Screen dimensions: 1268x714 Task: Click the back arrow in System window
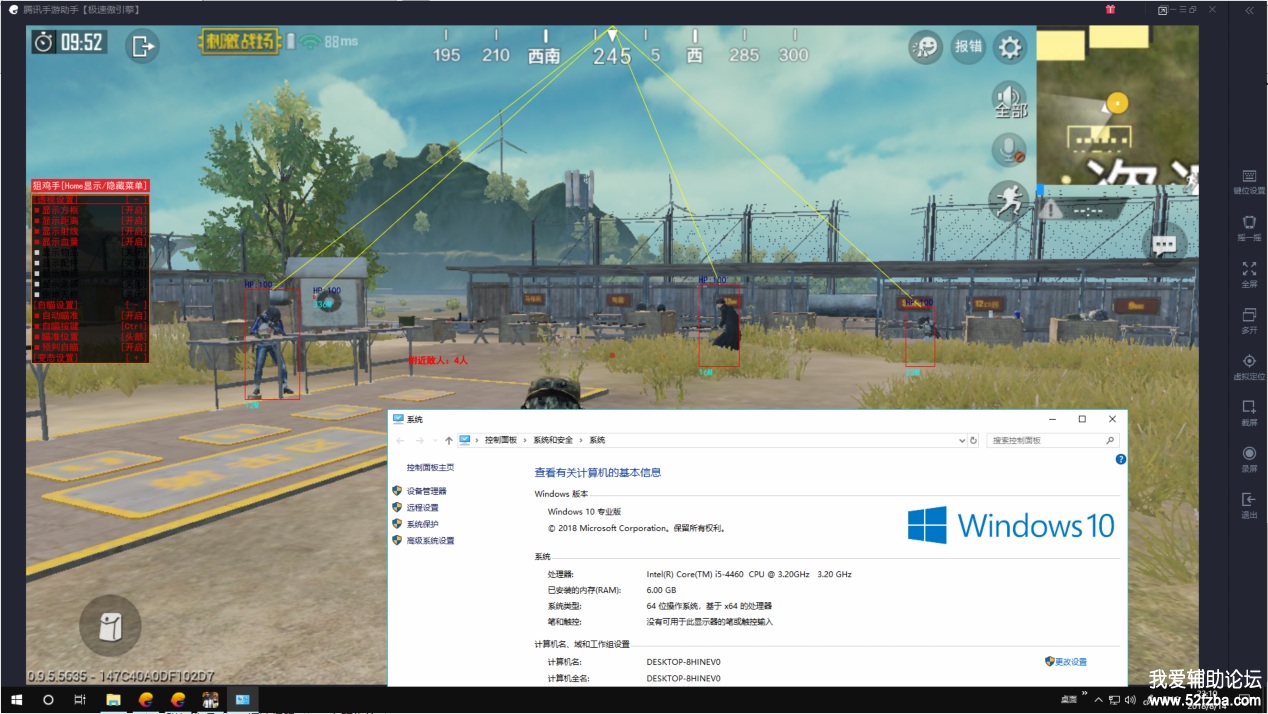pyautogui.click(x=400, y=440)
